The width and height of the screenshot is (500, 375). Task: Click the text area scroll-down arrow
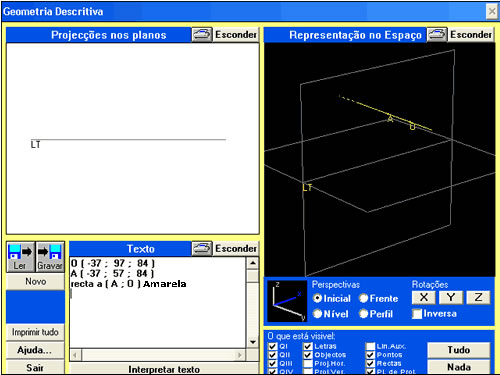(253, 342)
